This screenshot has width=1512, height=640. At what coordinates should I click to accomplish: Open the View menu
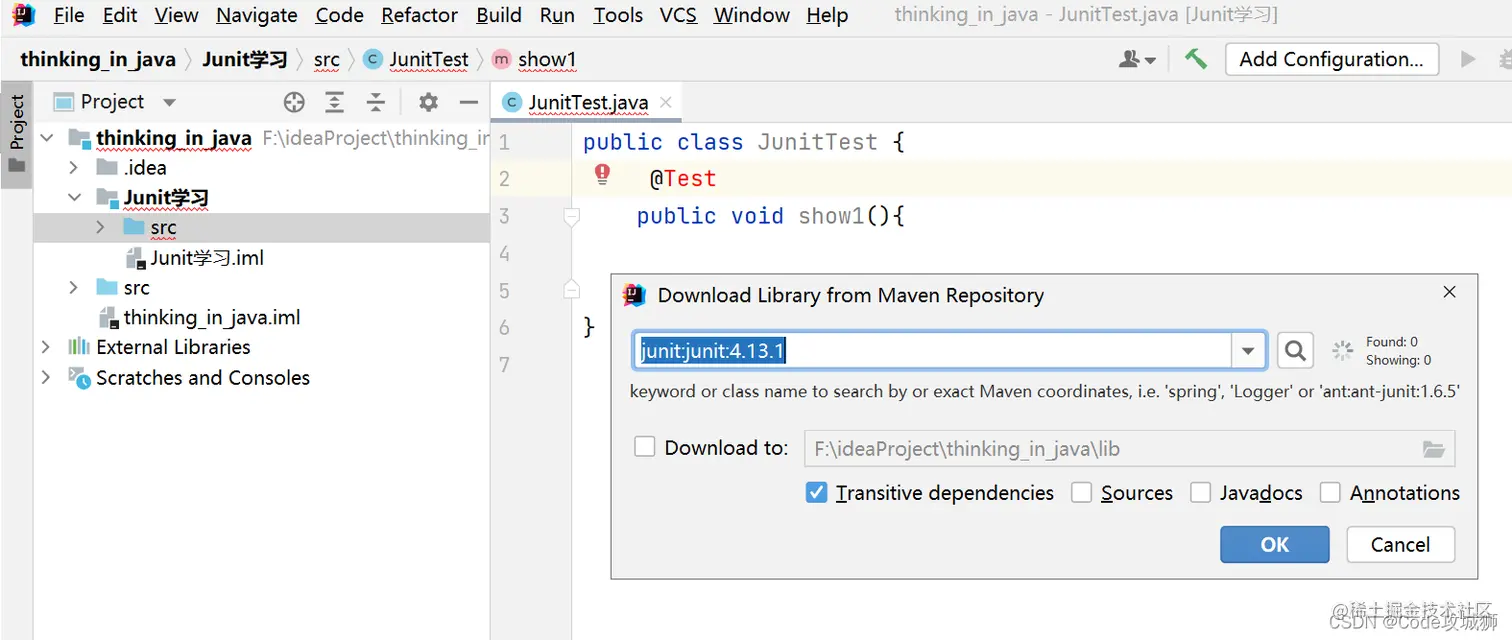tap(177, 15)
